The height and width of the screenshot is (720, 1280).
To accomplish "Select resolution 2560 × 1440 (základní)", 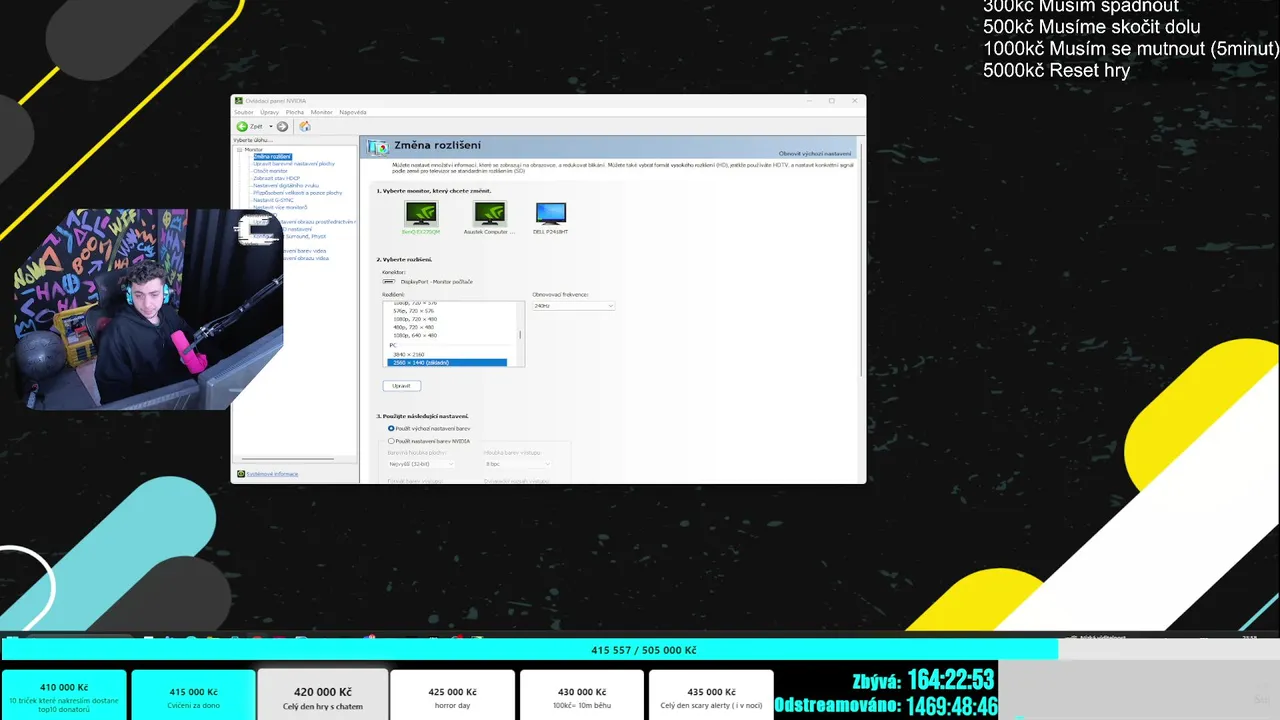I will pyautogui.click(x=447, y=362).
